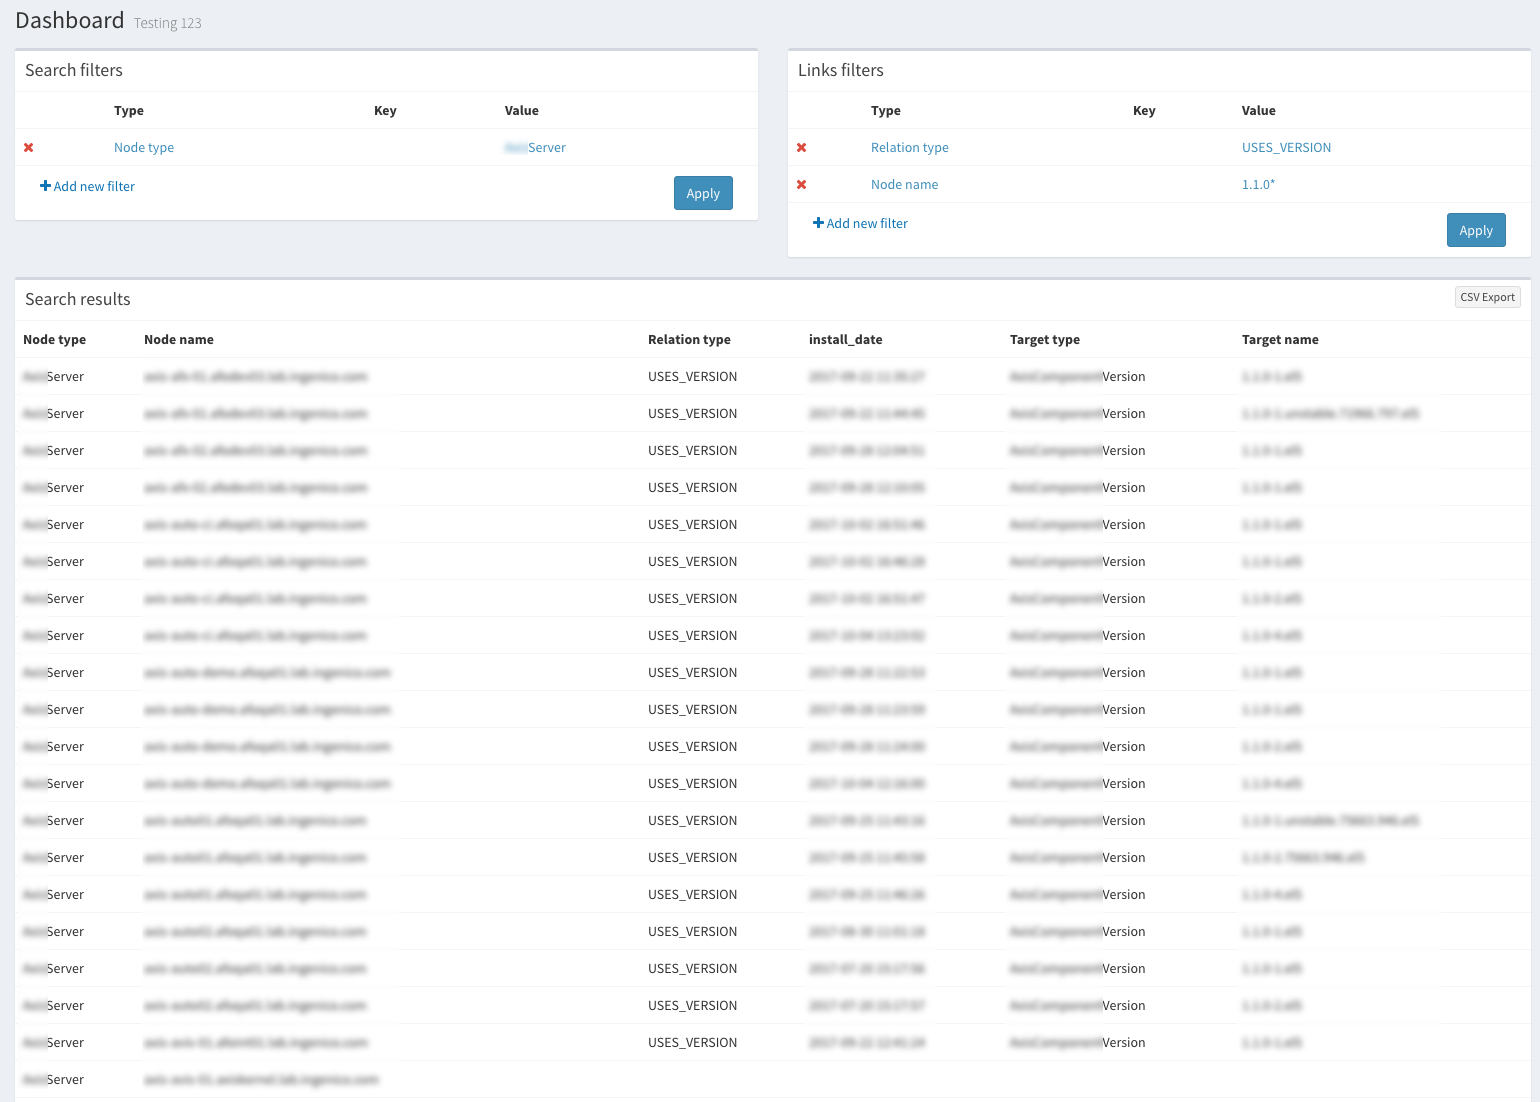Export search results as CSV

coord(1488,297)
